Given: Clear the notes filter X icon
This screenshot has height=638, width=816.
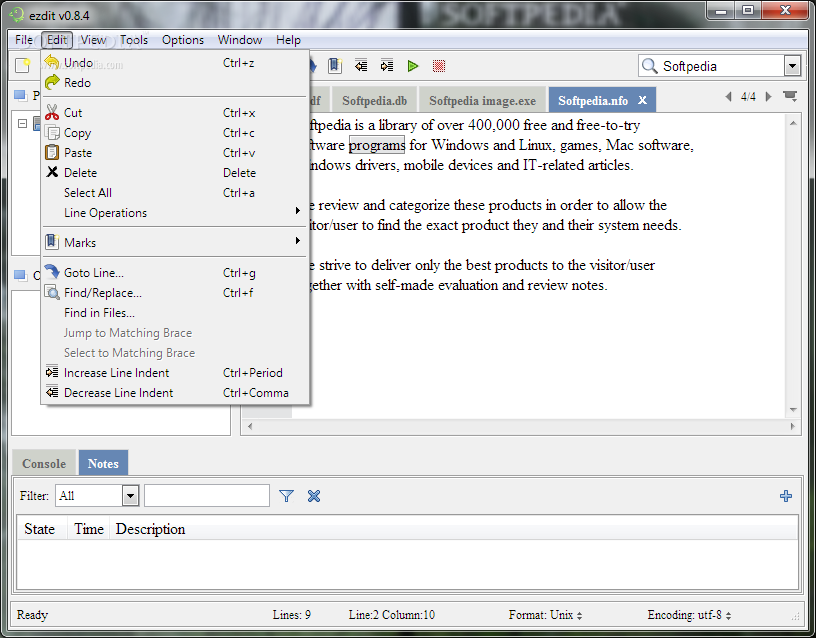Looking at the screenshot, I should pos(314,496).
